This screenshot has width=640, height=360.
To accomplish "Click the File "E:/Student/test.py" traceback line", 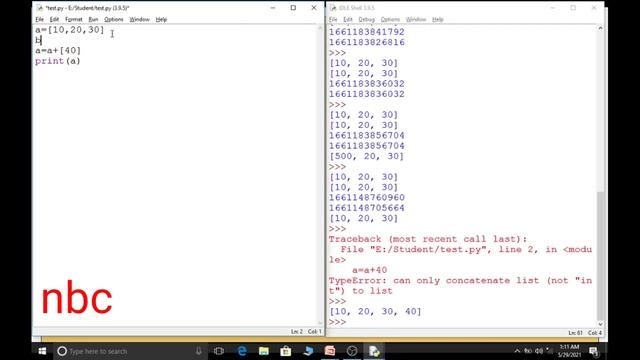I will pos(460,255).
